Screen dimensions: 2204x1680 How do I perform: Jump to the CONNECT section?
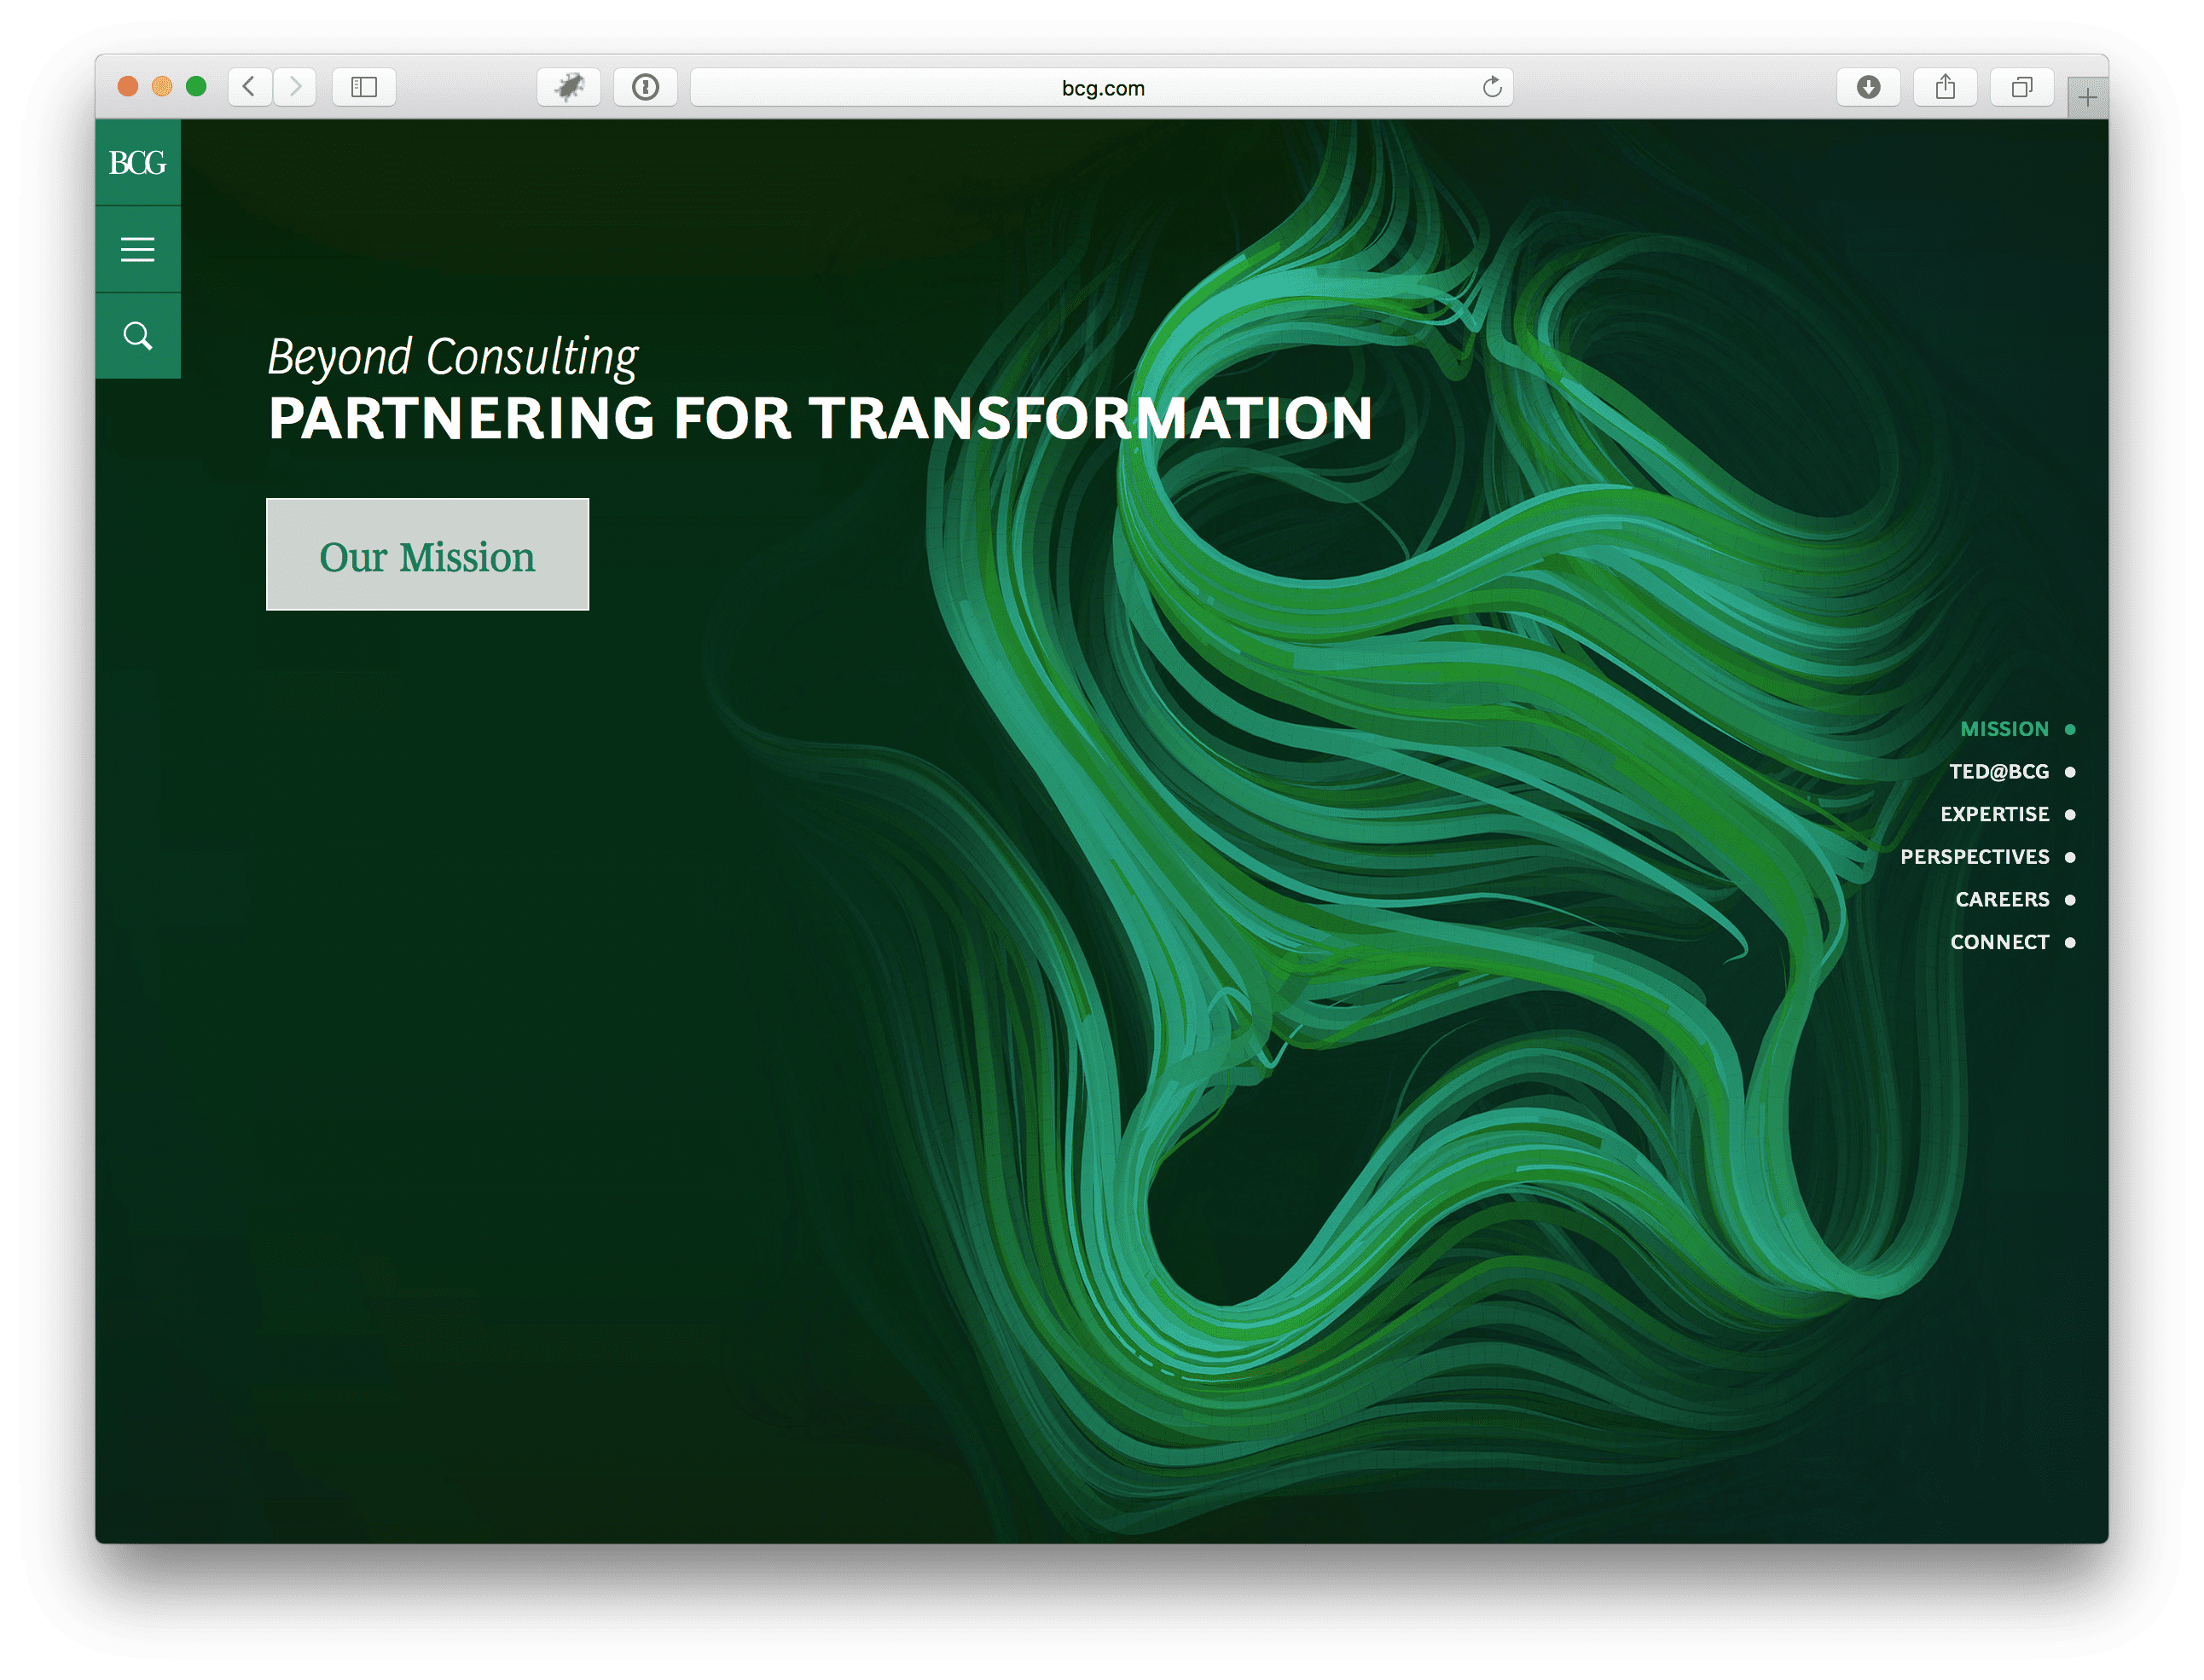point(2000,943)
